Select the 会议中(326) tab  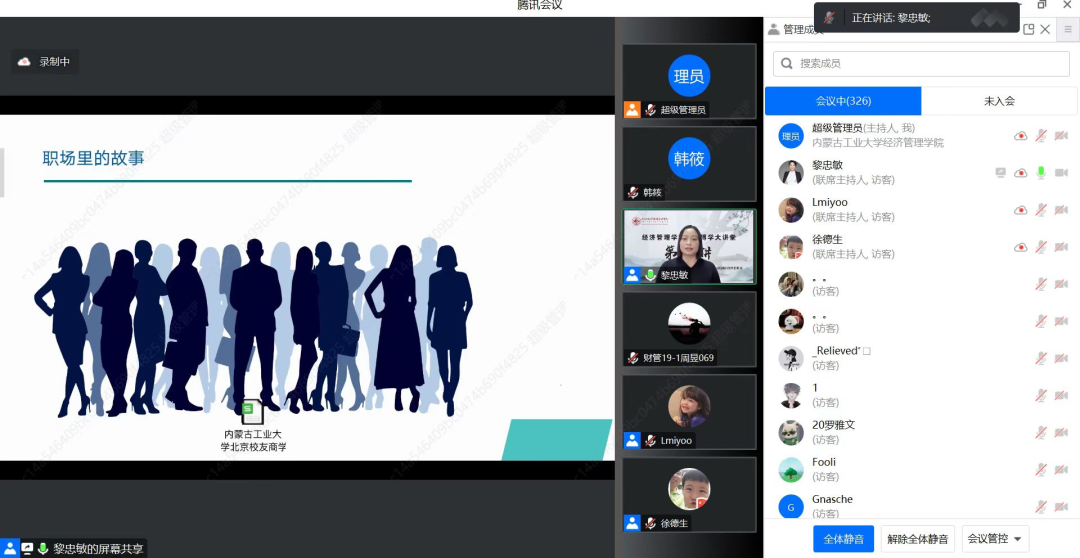click(843, 101)
